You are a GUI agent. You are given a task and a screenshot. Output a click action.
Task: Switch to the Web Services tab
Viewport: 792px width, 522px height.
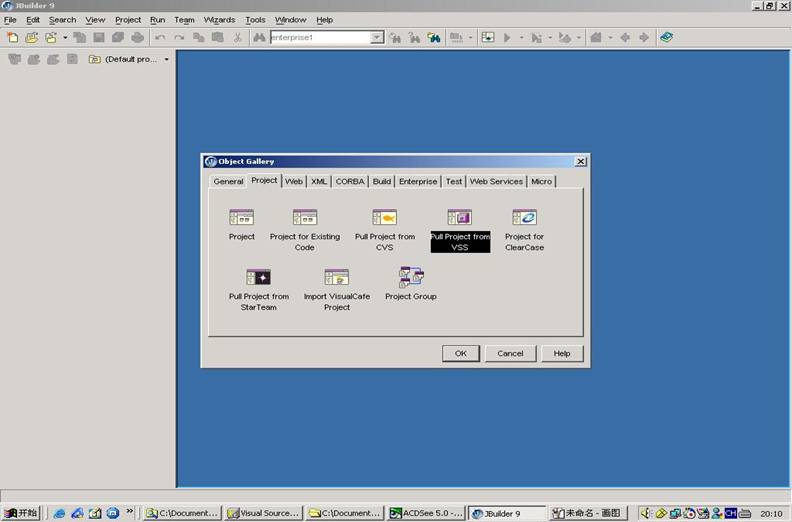click(496, 181)
